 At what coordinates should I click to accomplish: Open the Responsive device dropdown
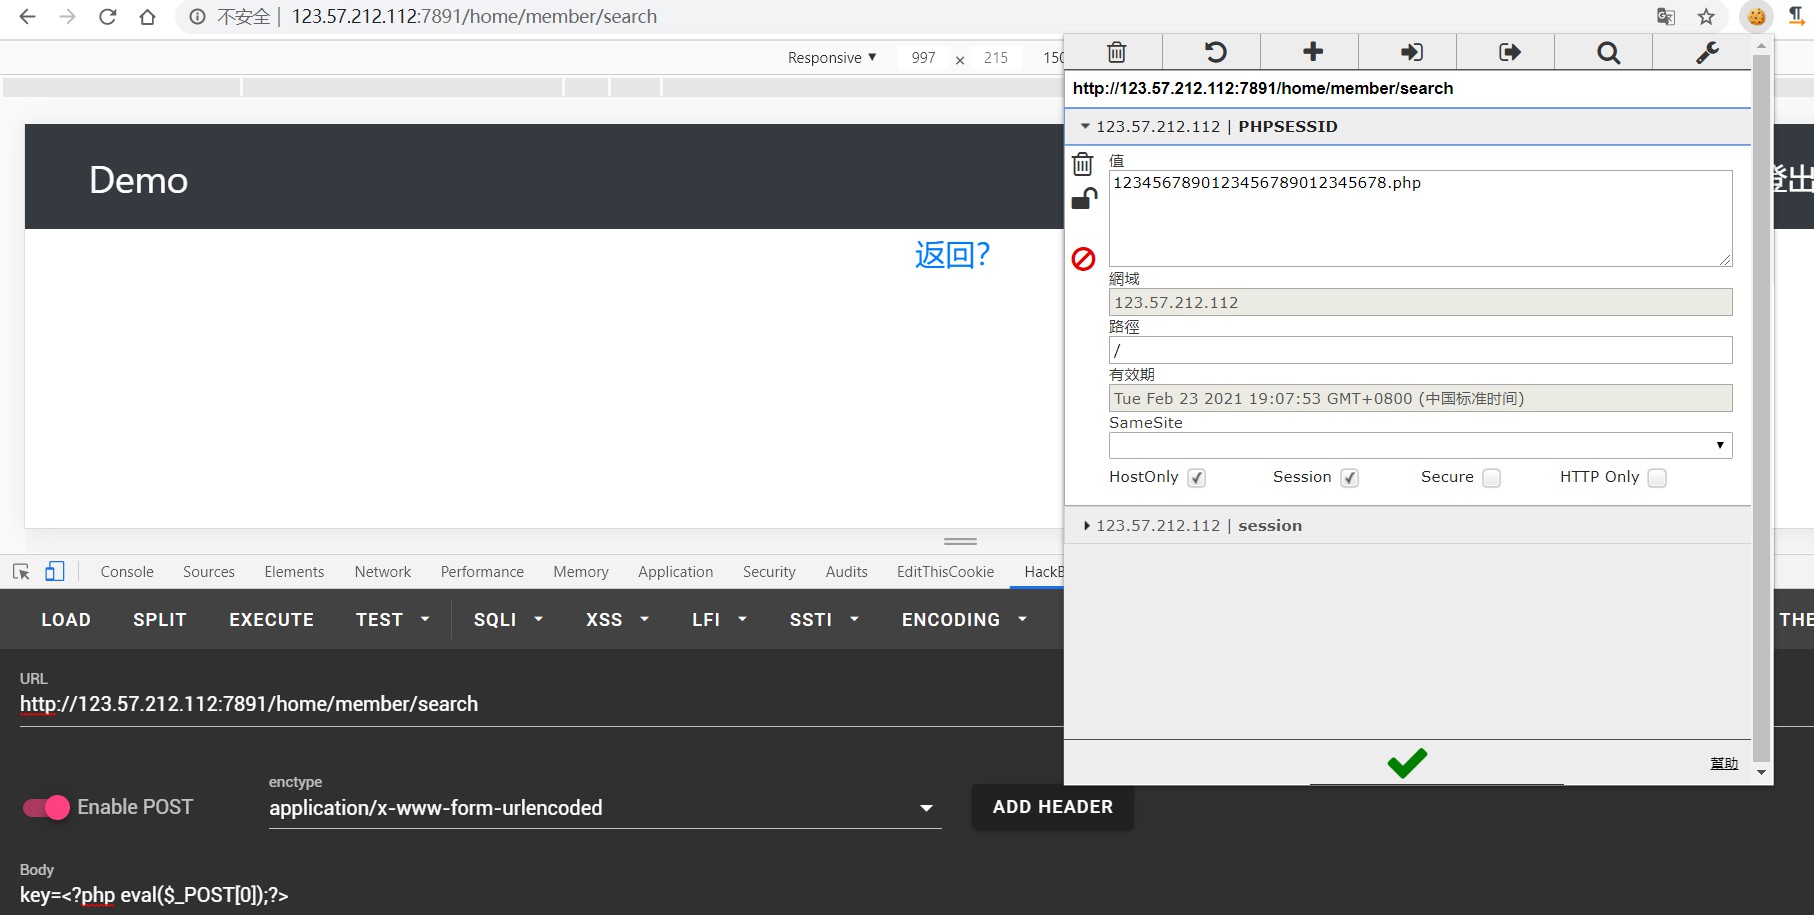[x=832, y=58]
